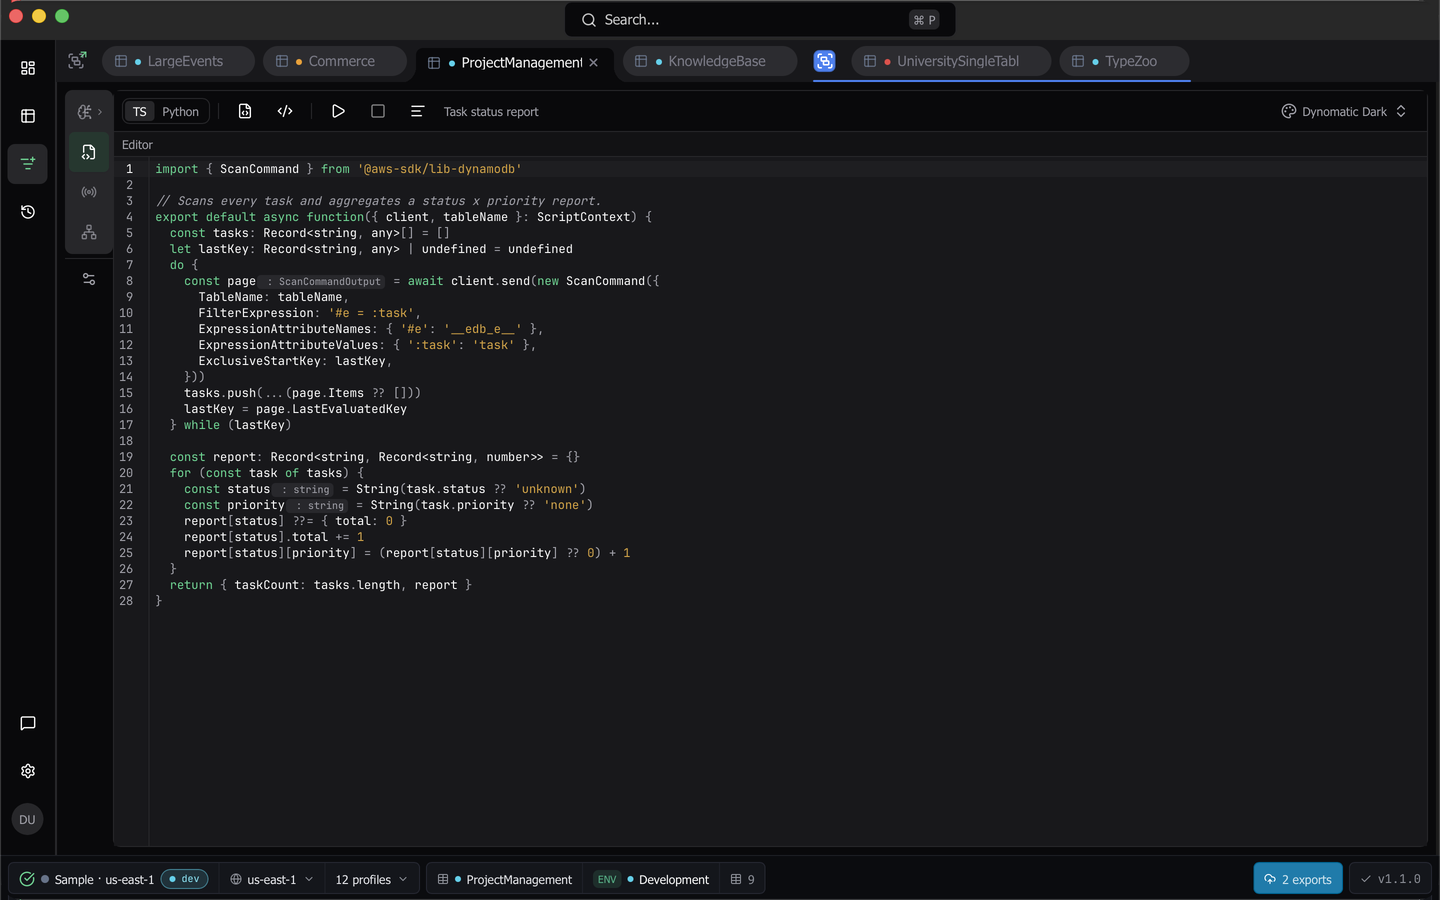Click the 'unknown' string on line 21

547,489
